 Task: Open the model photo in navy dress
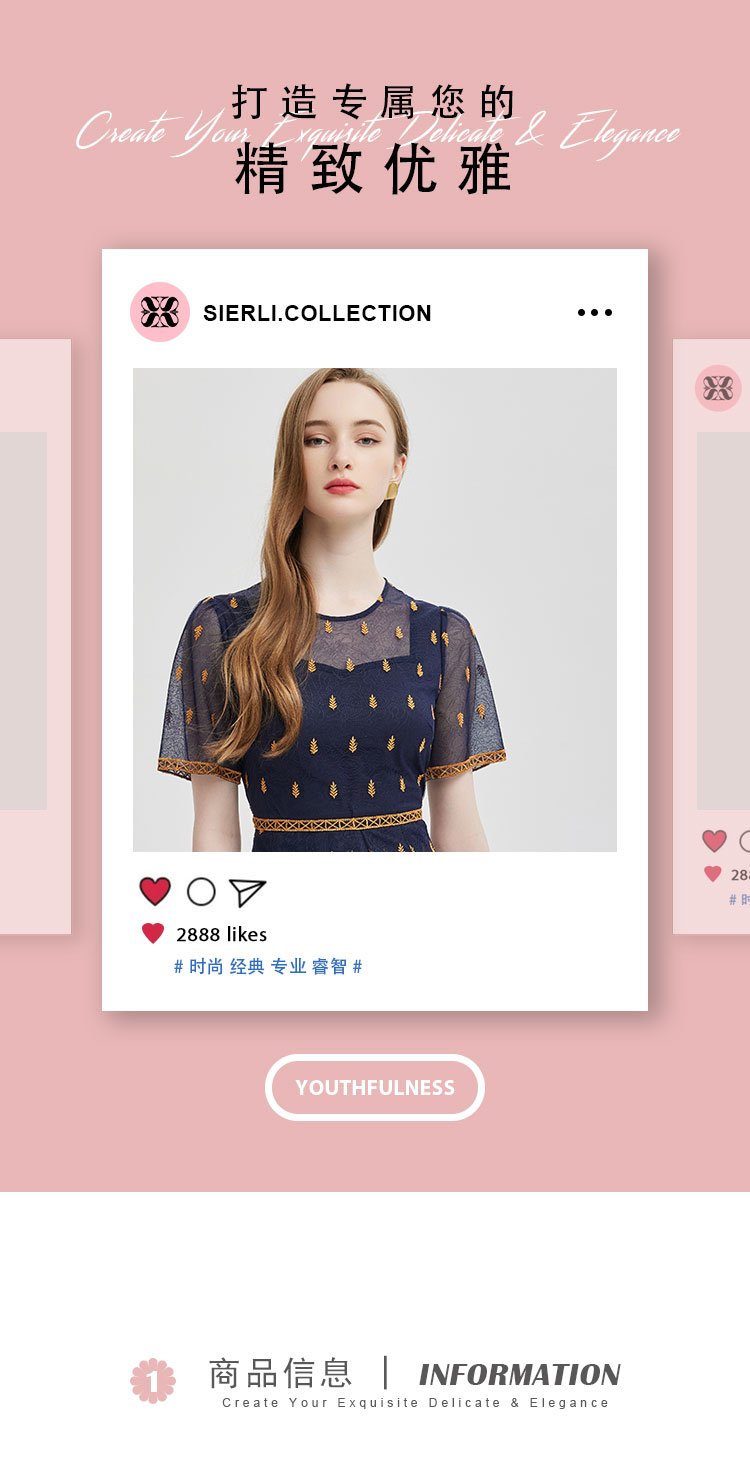tap(375, 610)
